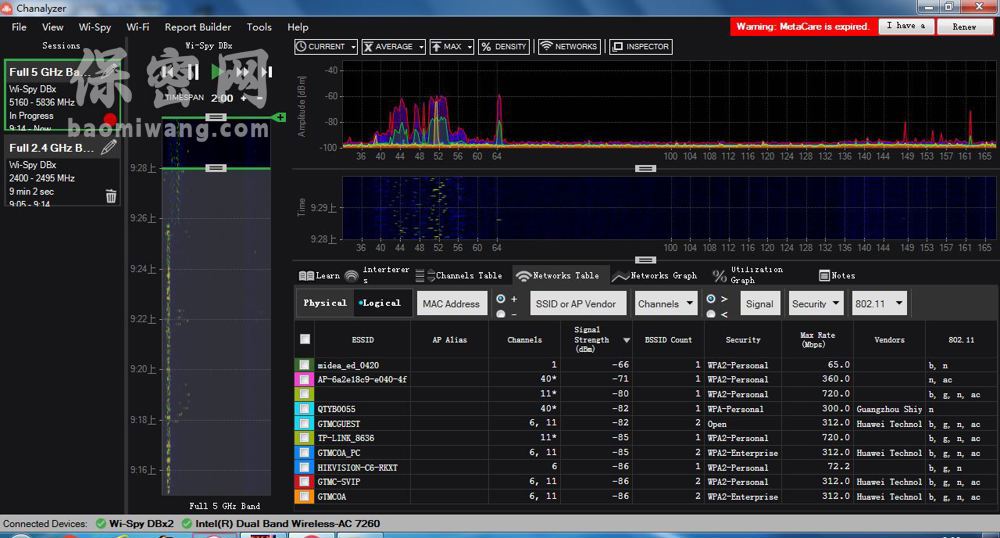
Task: Open the Report Builder menu
Action: (197, 27)
